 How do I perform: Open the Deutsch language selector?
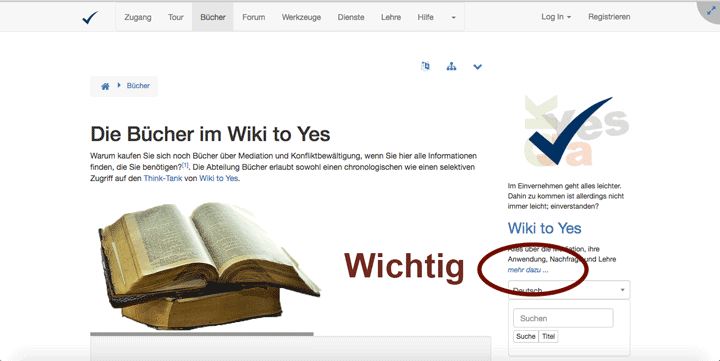(569, 290)
